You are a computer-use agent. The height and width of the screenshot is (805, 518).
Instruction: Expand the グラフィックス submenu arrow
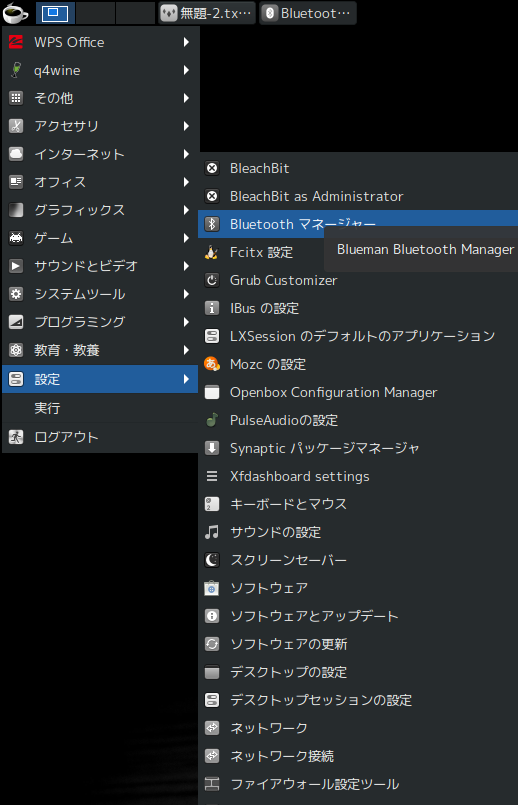(186, 210)
